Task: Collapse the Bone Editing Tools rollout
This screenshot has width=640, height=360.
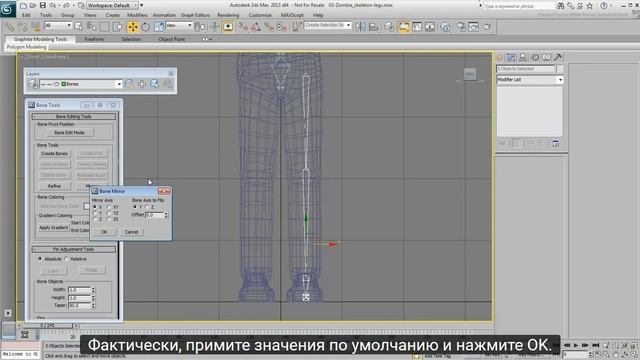Action: tap(74, 116)
